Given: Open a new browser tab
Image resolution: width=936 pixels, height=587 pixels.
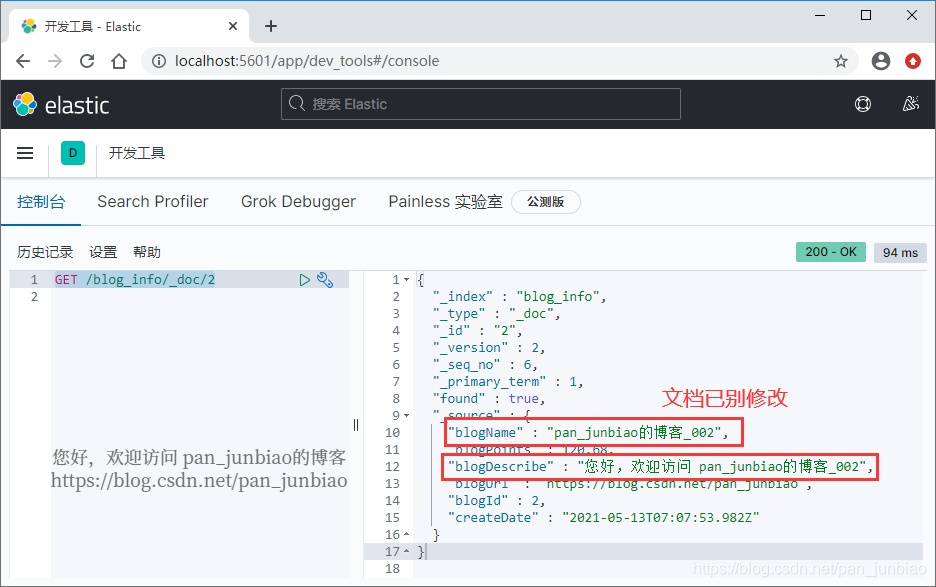Looking at the screenshot, I should (x=271, y=26).
